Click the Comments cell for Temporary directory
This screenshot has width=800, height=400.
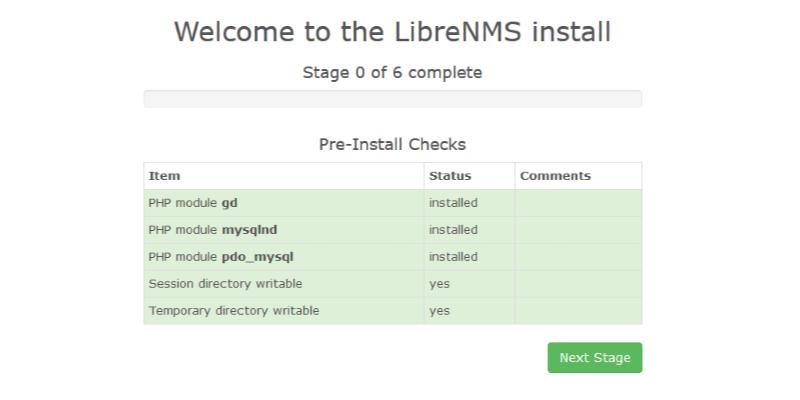tap(578, 311)
